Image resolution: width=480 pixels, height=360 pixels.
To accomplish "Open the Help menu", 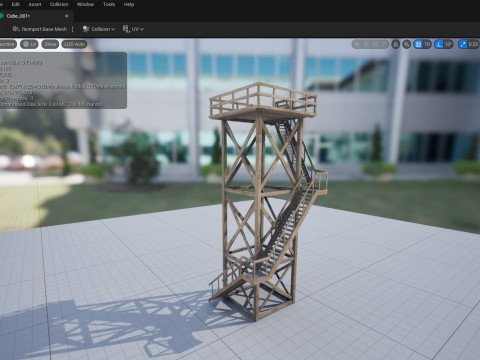I will point(129,4).
